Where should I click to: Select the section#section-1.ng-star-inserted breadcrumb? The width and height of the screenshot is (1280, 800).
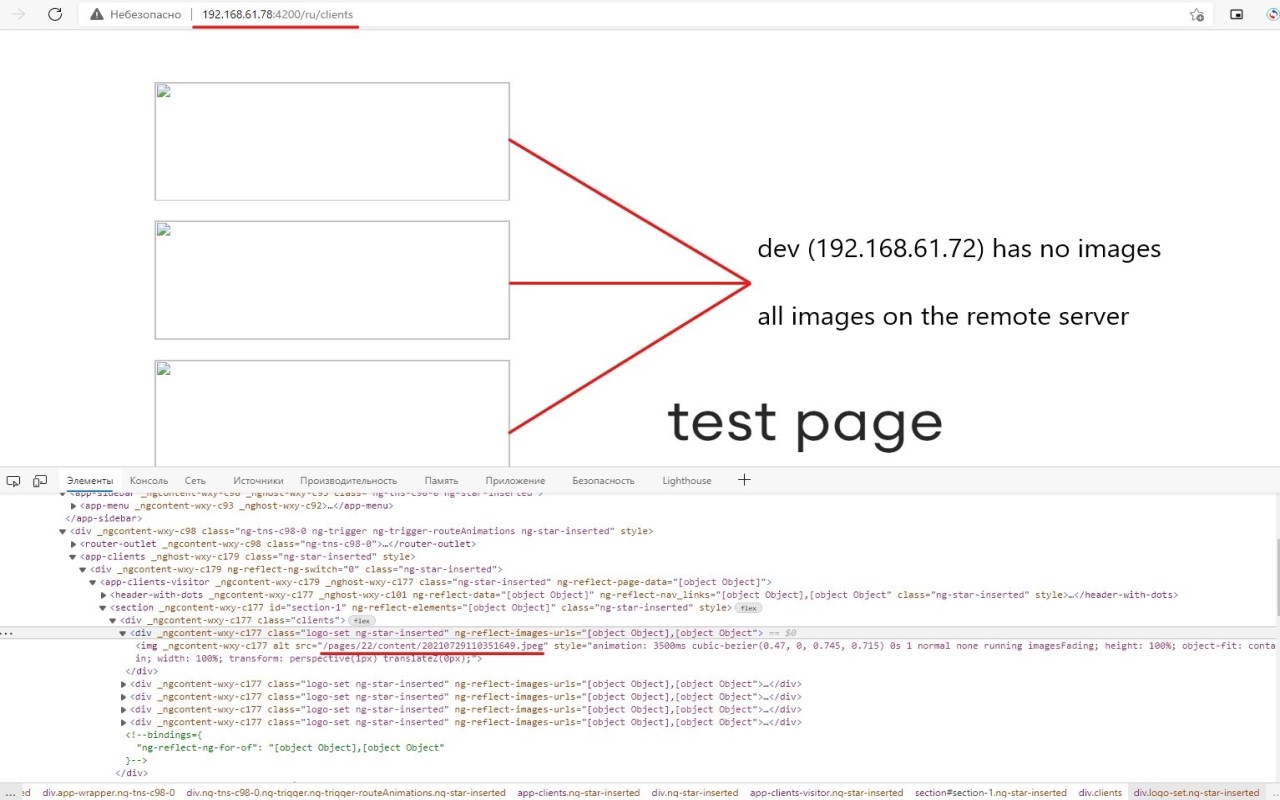click(990, 793)
